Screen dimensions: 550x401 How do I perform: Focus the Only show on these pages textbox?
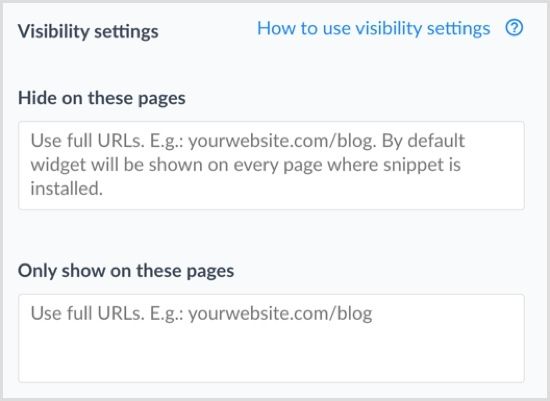[271, 339]
